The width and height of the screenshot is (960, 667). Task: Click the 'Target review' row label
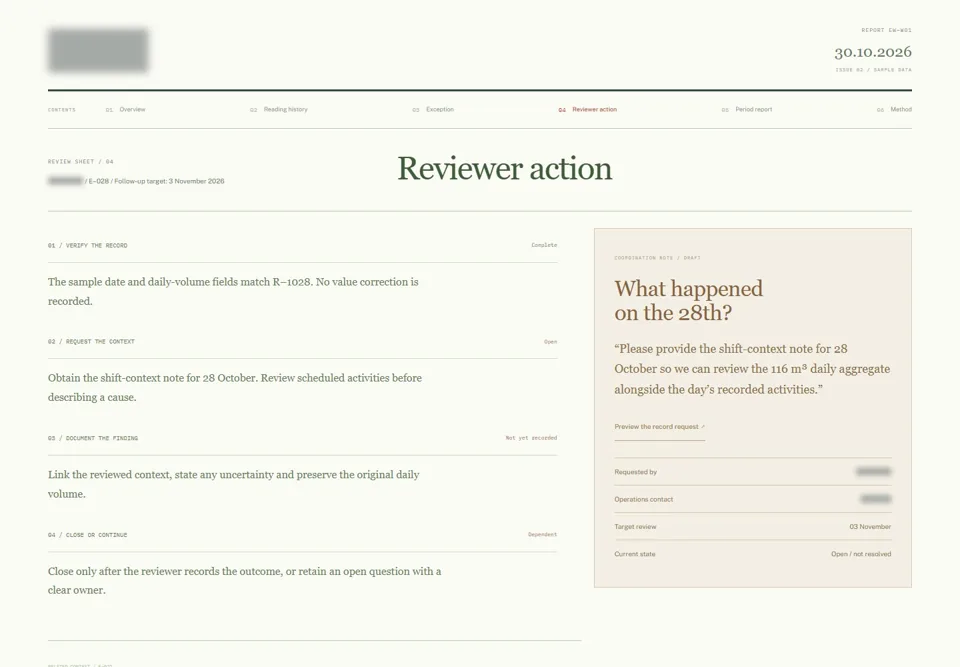[x=635, y=527]
